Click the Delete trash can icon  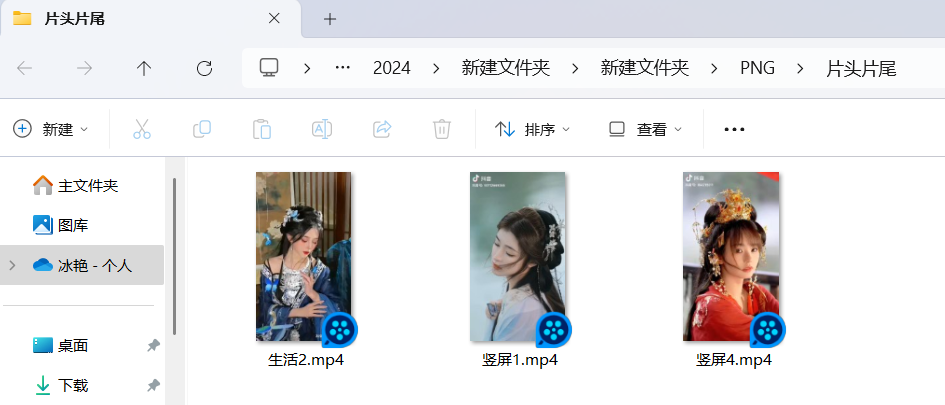click(x=442, y=129)
